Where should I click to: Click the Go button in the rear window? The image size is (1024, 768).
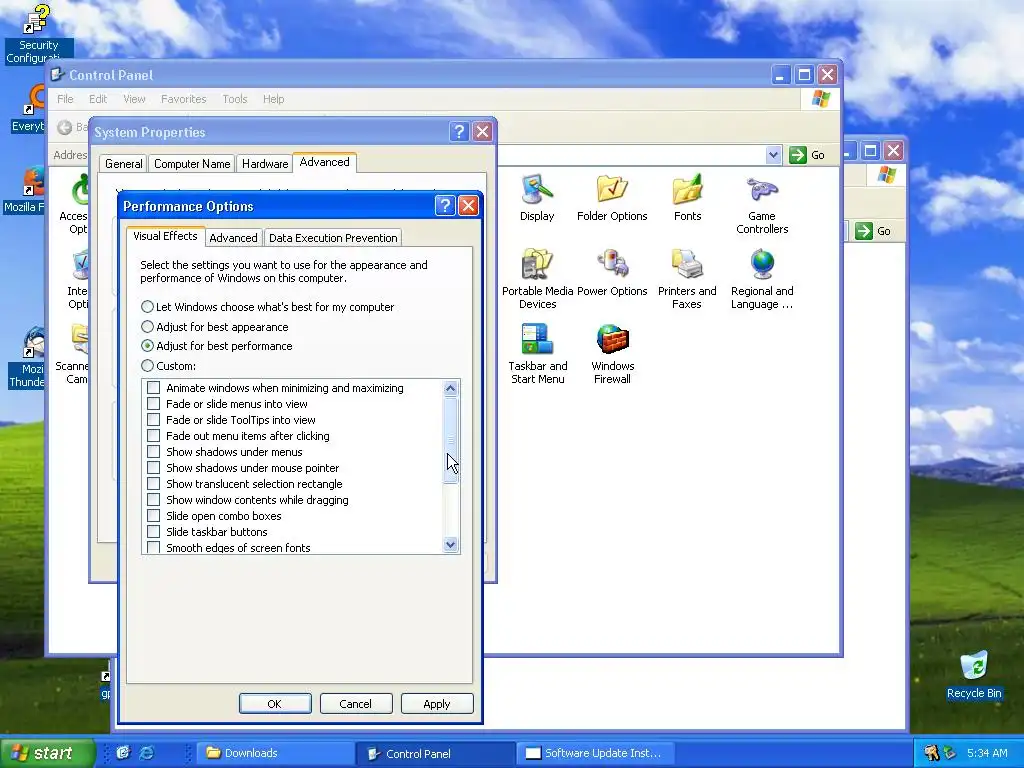pyautogui.click(x=872, y=231)
